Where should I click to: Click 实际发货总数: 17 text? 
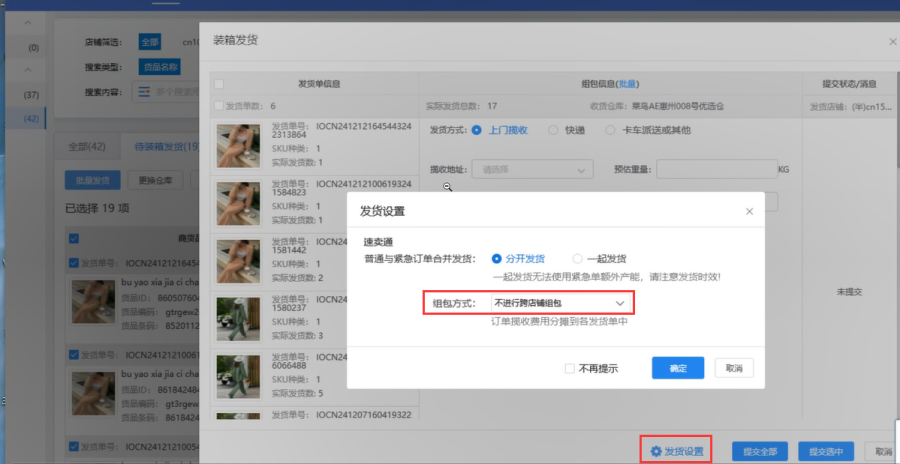click(x=461, y=106)
